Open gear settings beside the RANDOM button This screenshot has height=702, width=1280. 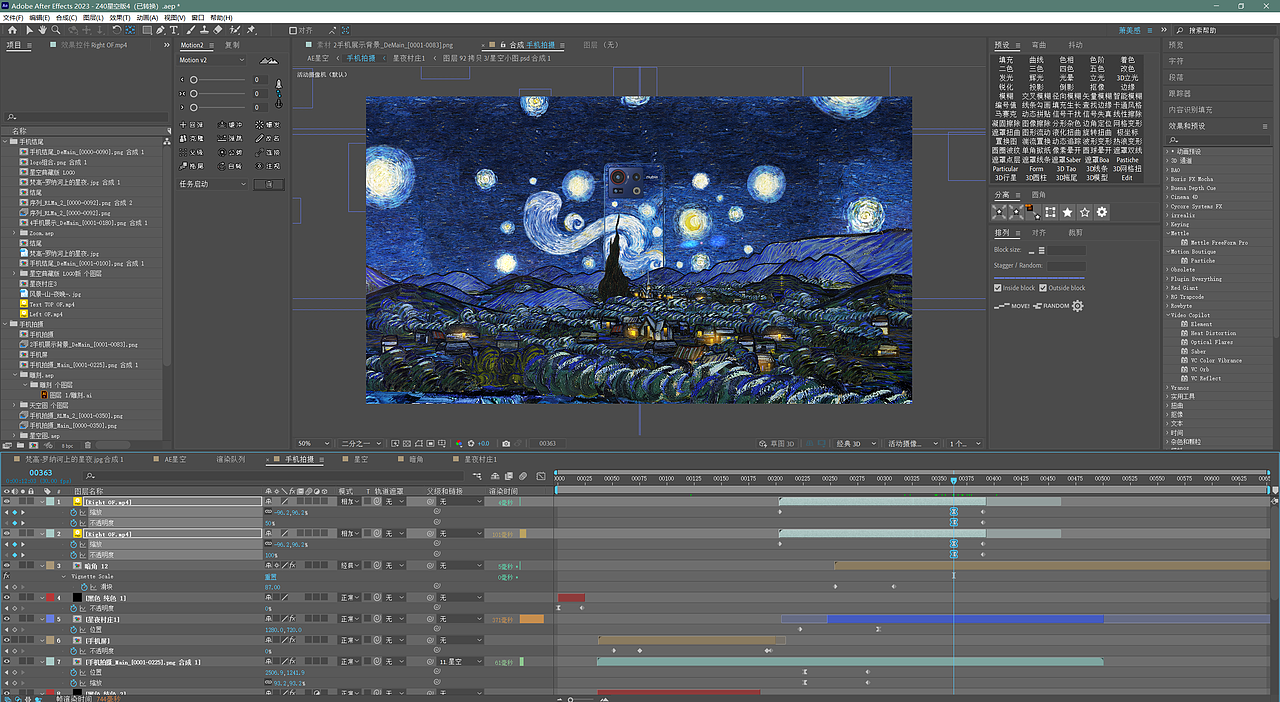[x=1078, y=306]
